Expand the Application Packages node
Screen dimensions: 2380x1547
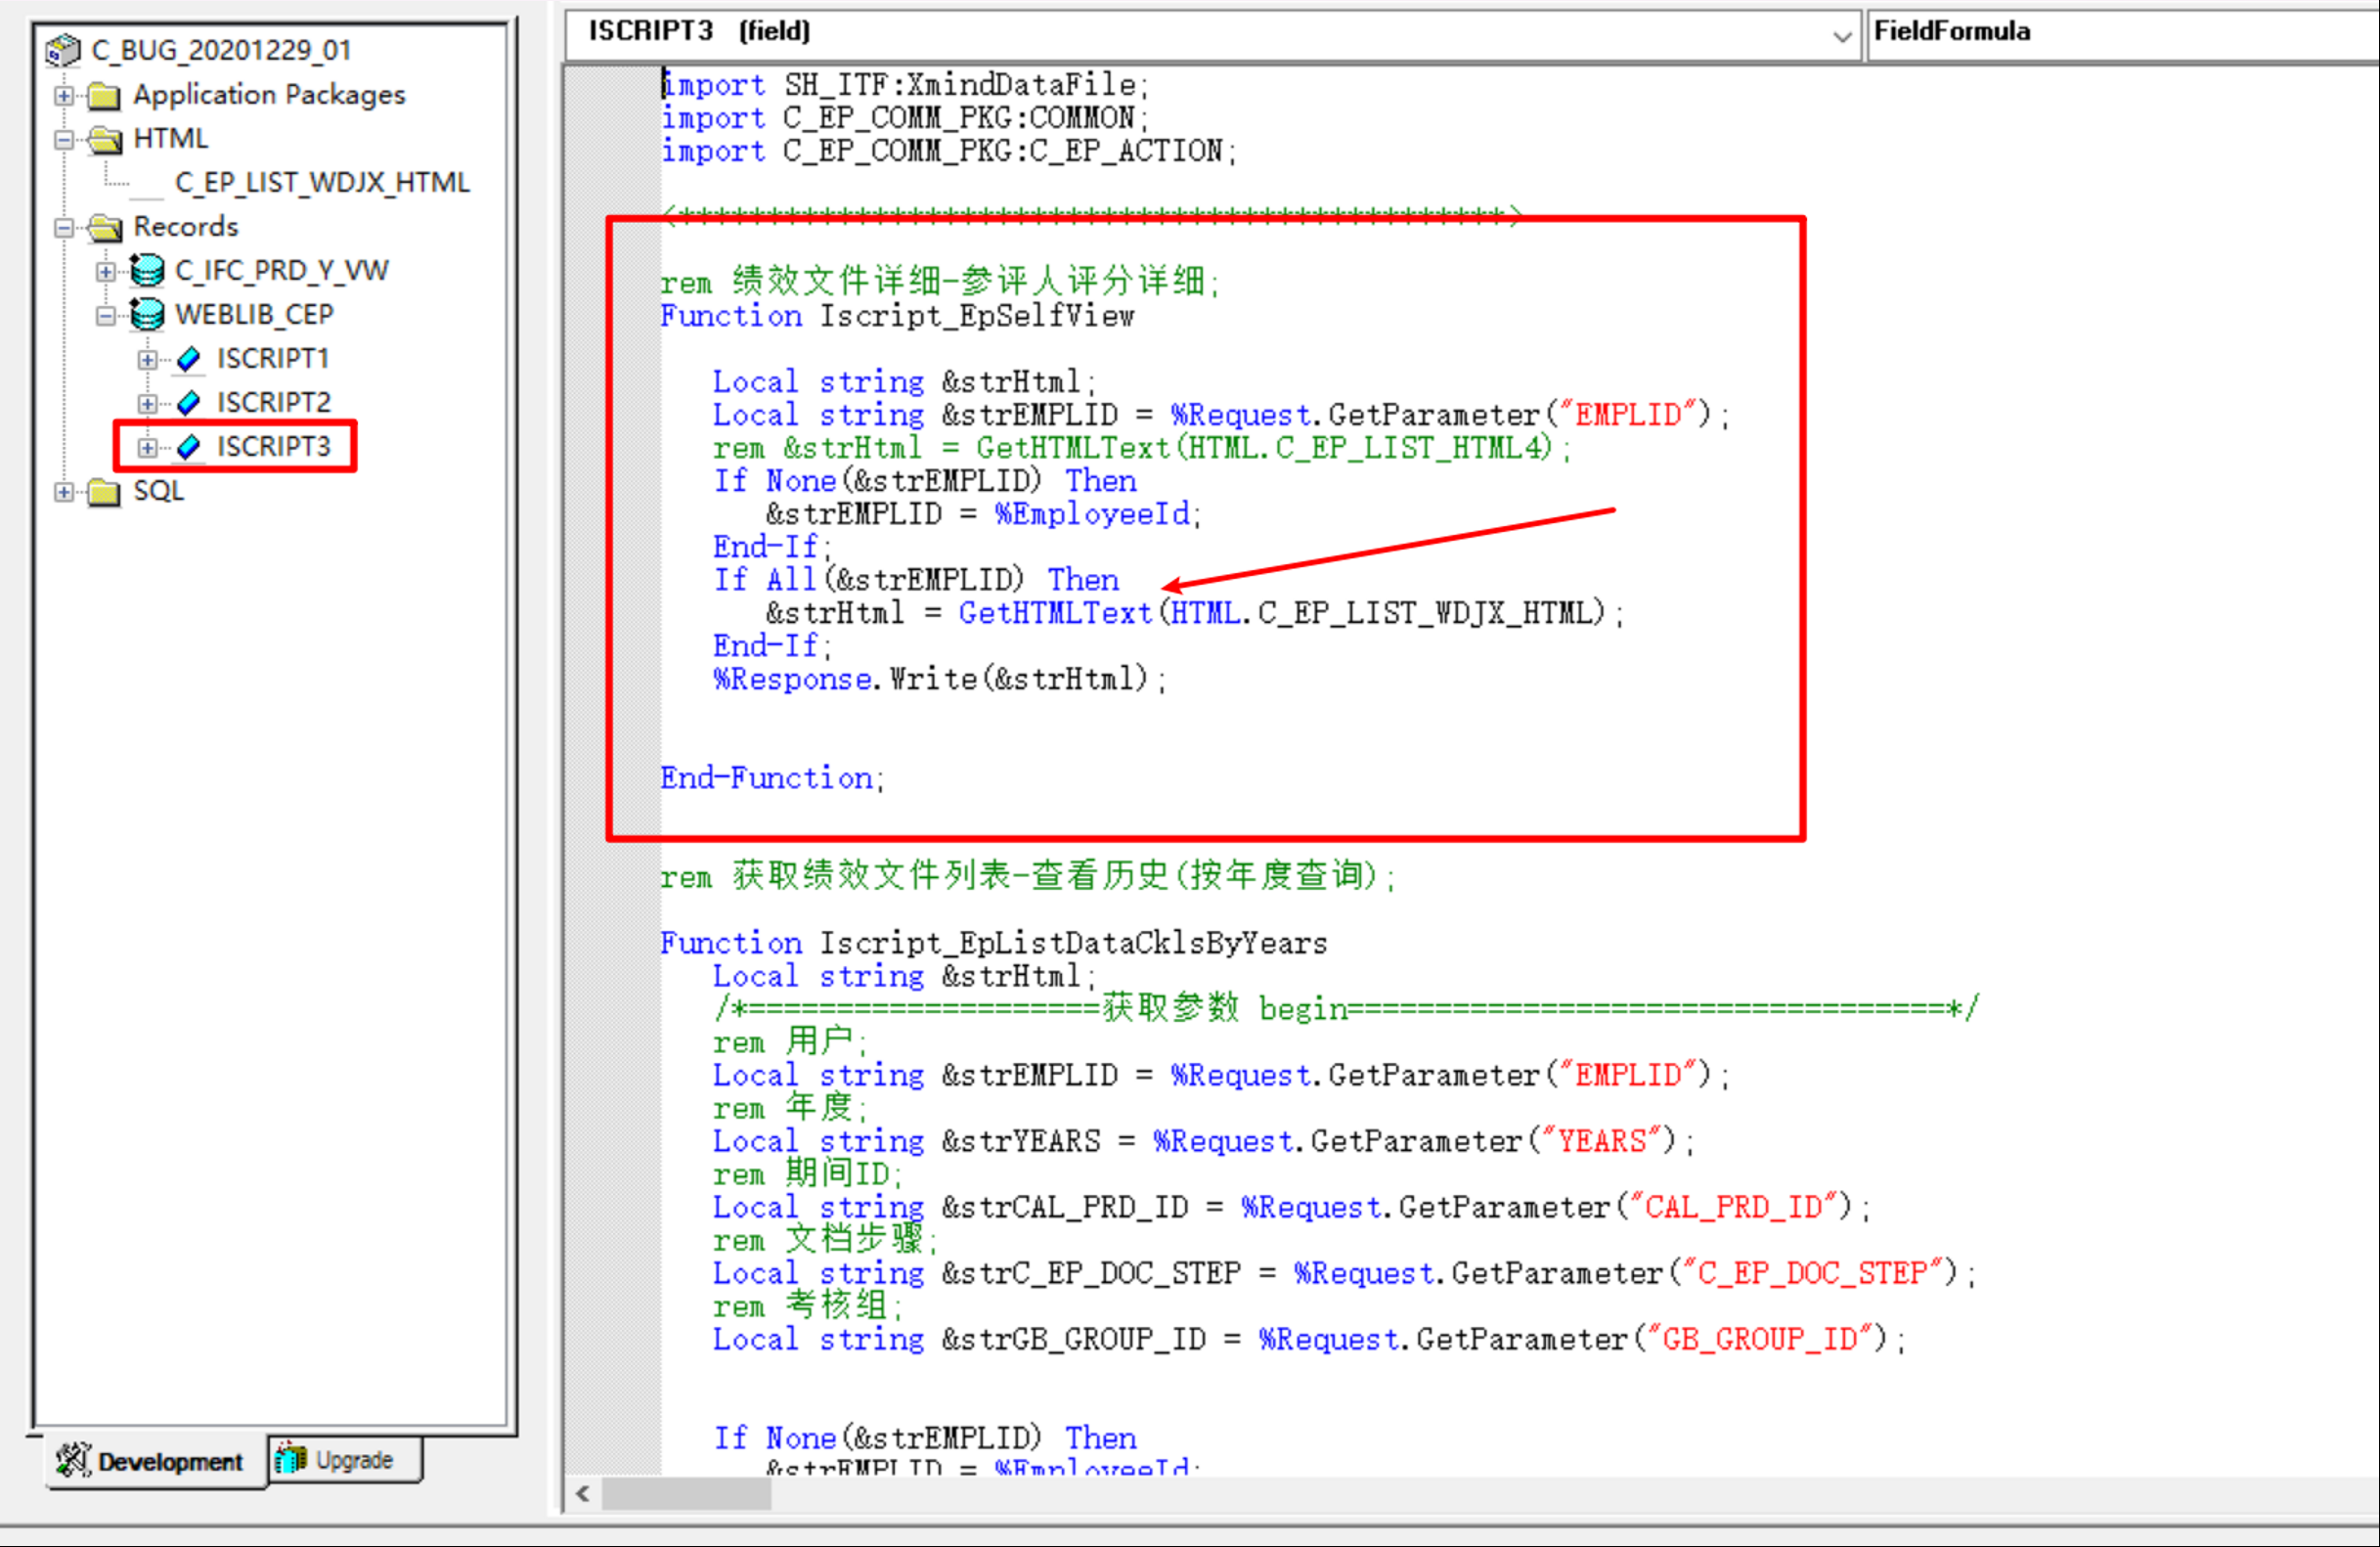click(64, 96)
